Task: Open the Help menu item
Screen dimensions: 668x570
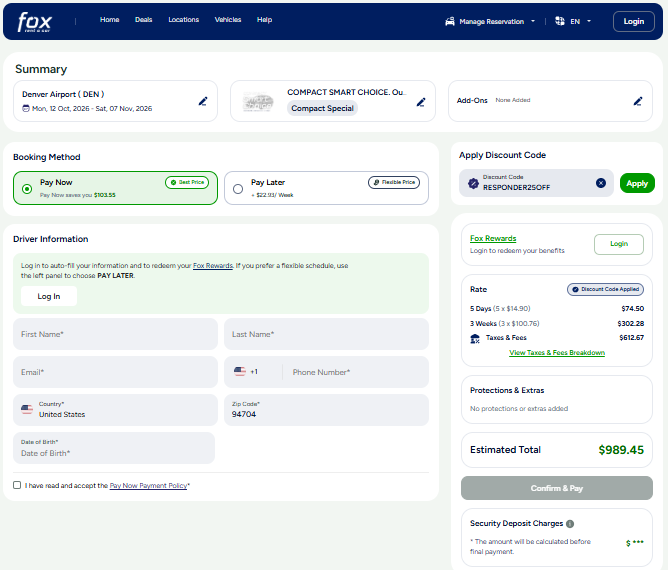Action: 264,20
